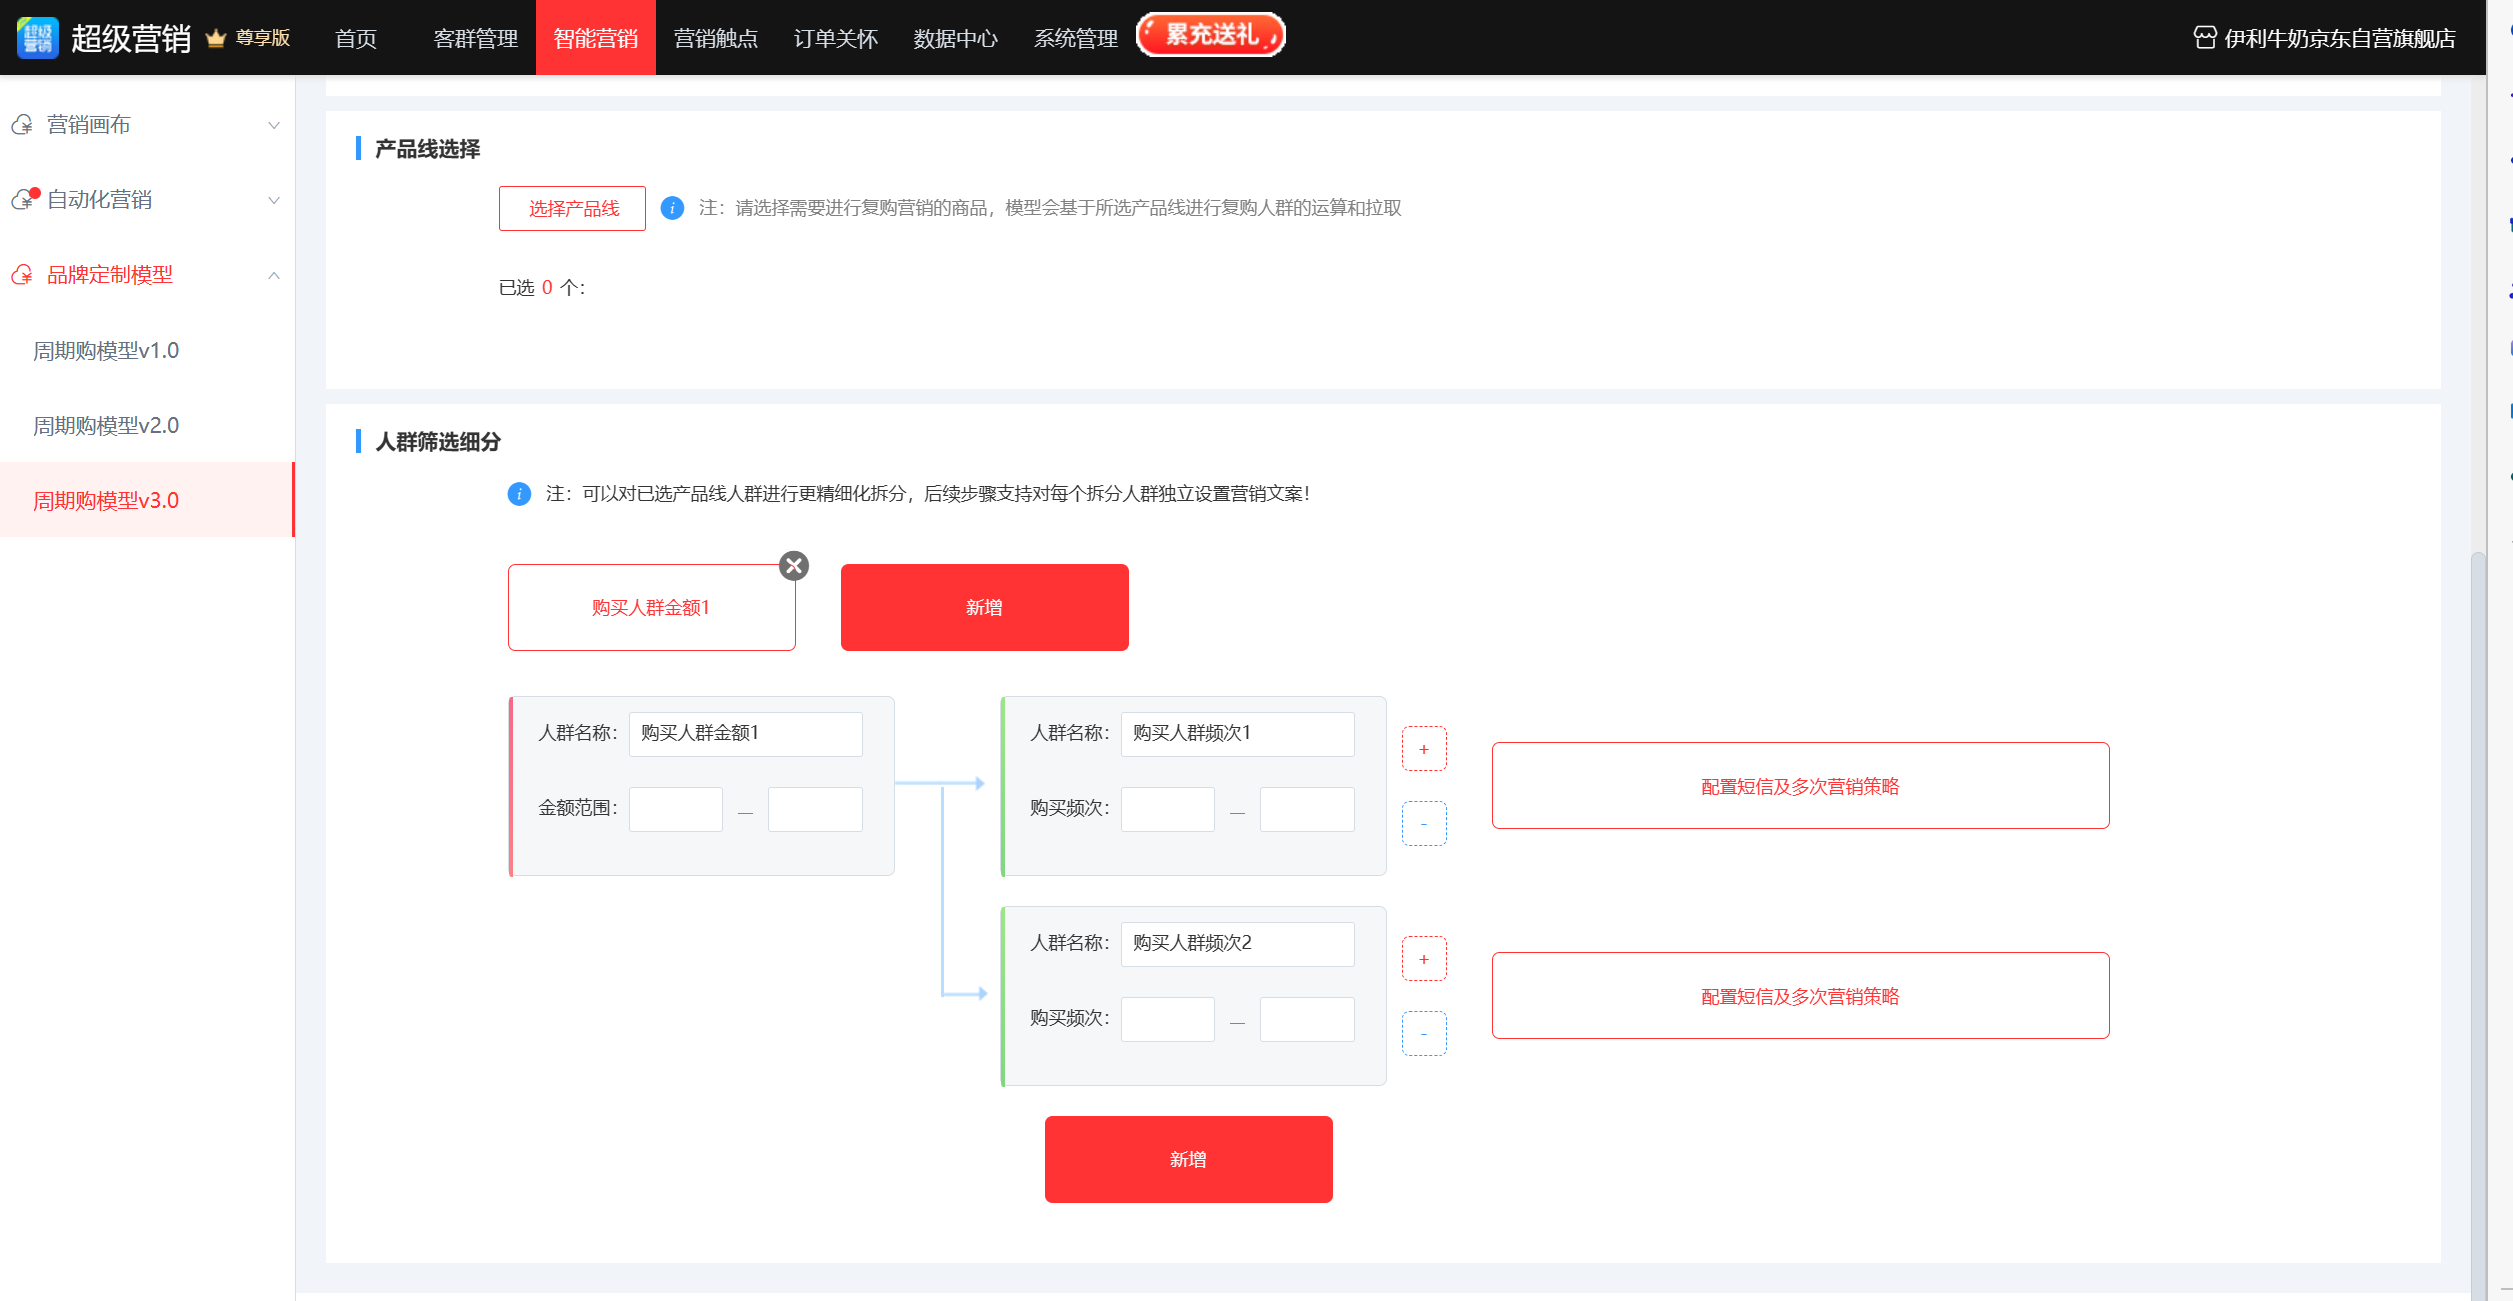2513x1301 pixels.
Task: Click the 人群筛选细分 section heading
Action: coord(438,442)
